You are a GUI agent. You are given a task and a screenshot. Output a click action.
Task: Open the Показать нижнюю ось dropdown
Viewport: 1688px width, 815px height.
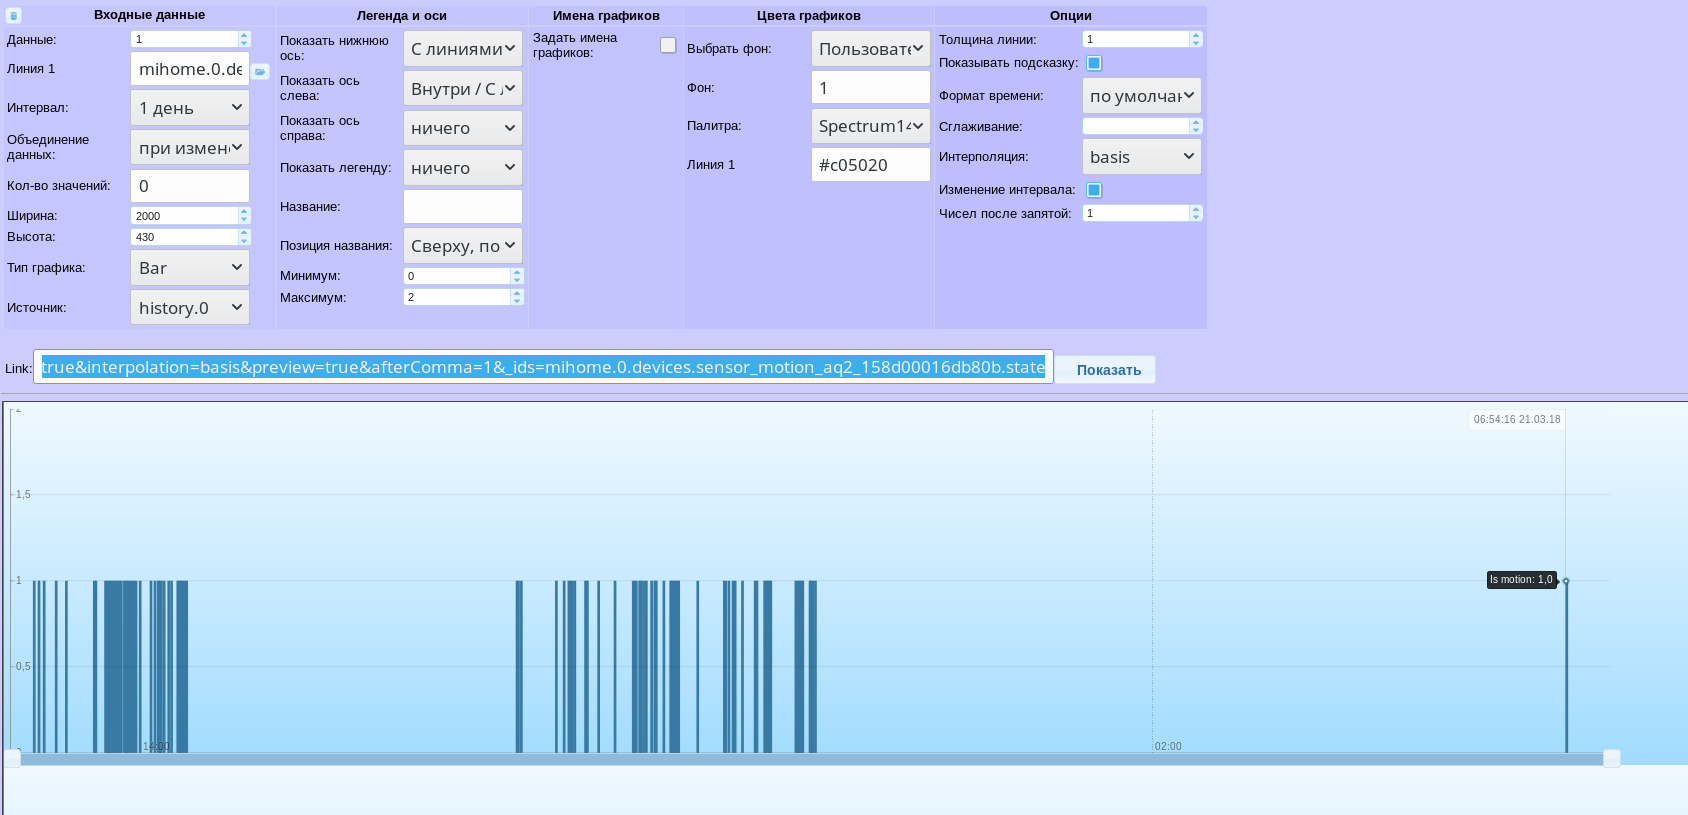click(x=463, y=49)
